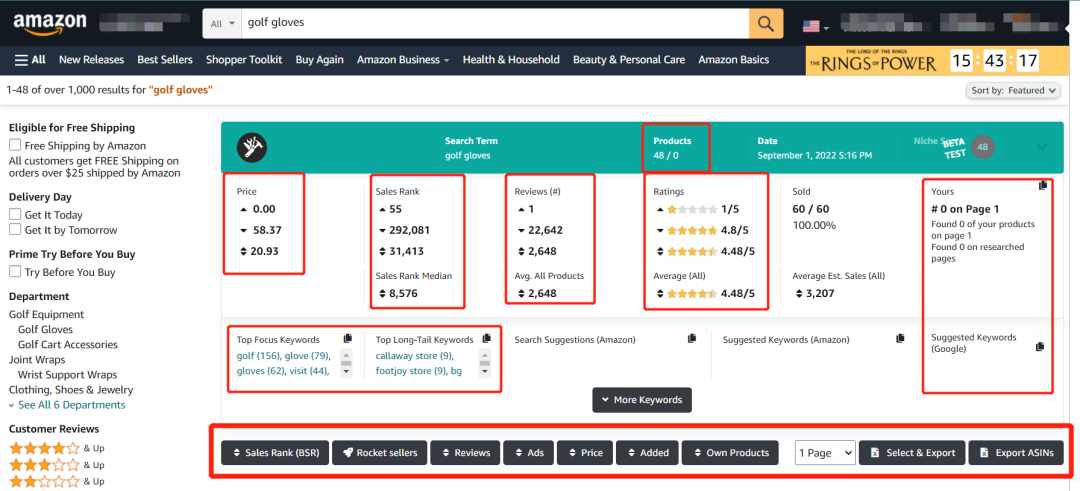Open Golf Gloves department link
The image size is (1080, 491).
[45, 330]
